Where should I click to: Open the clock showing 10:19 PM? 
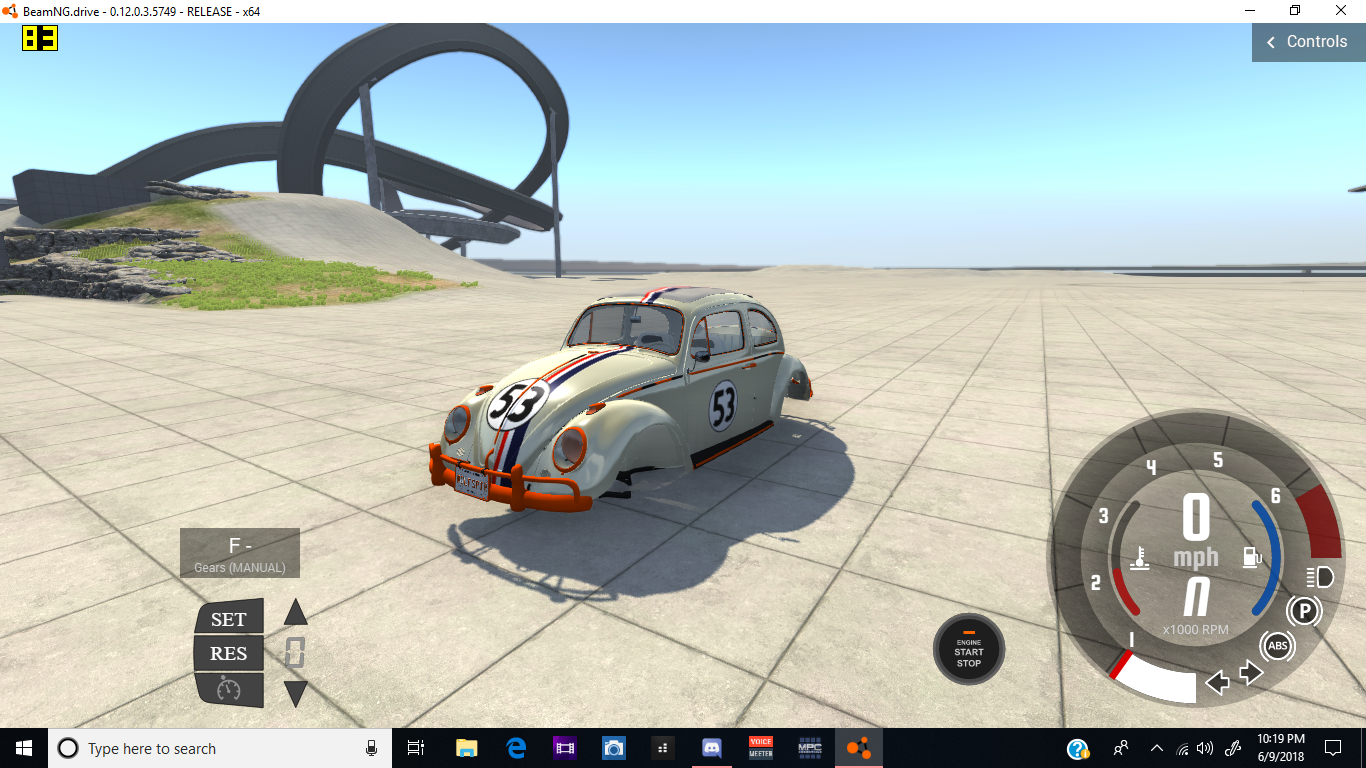tap(1282, 748)
